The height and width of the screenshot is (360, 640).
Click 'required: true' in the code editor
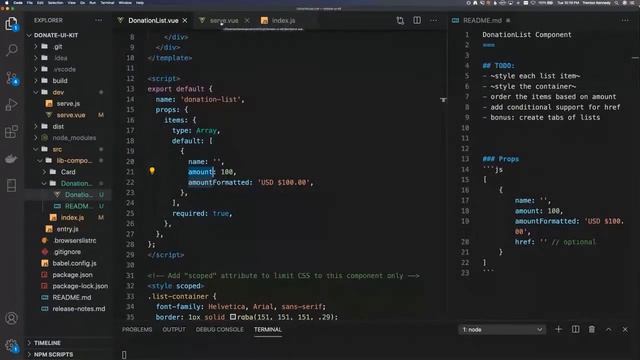pyautogui.click(x=202, y=213)
